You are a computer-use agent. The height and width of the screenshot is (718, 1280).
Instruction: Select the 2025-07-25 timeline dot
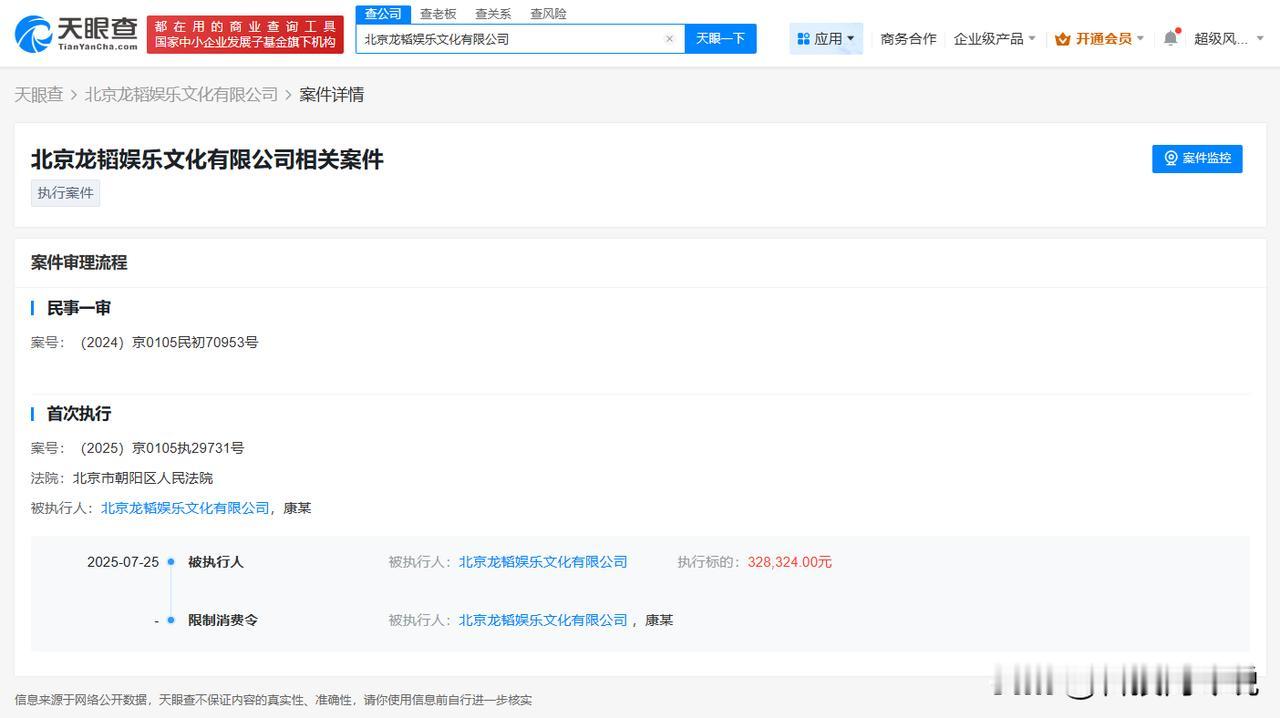[x=171, y=562]
